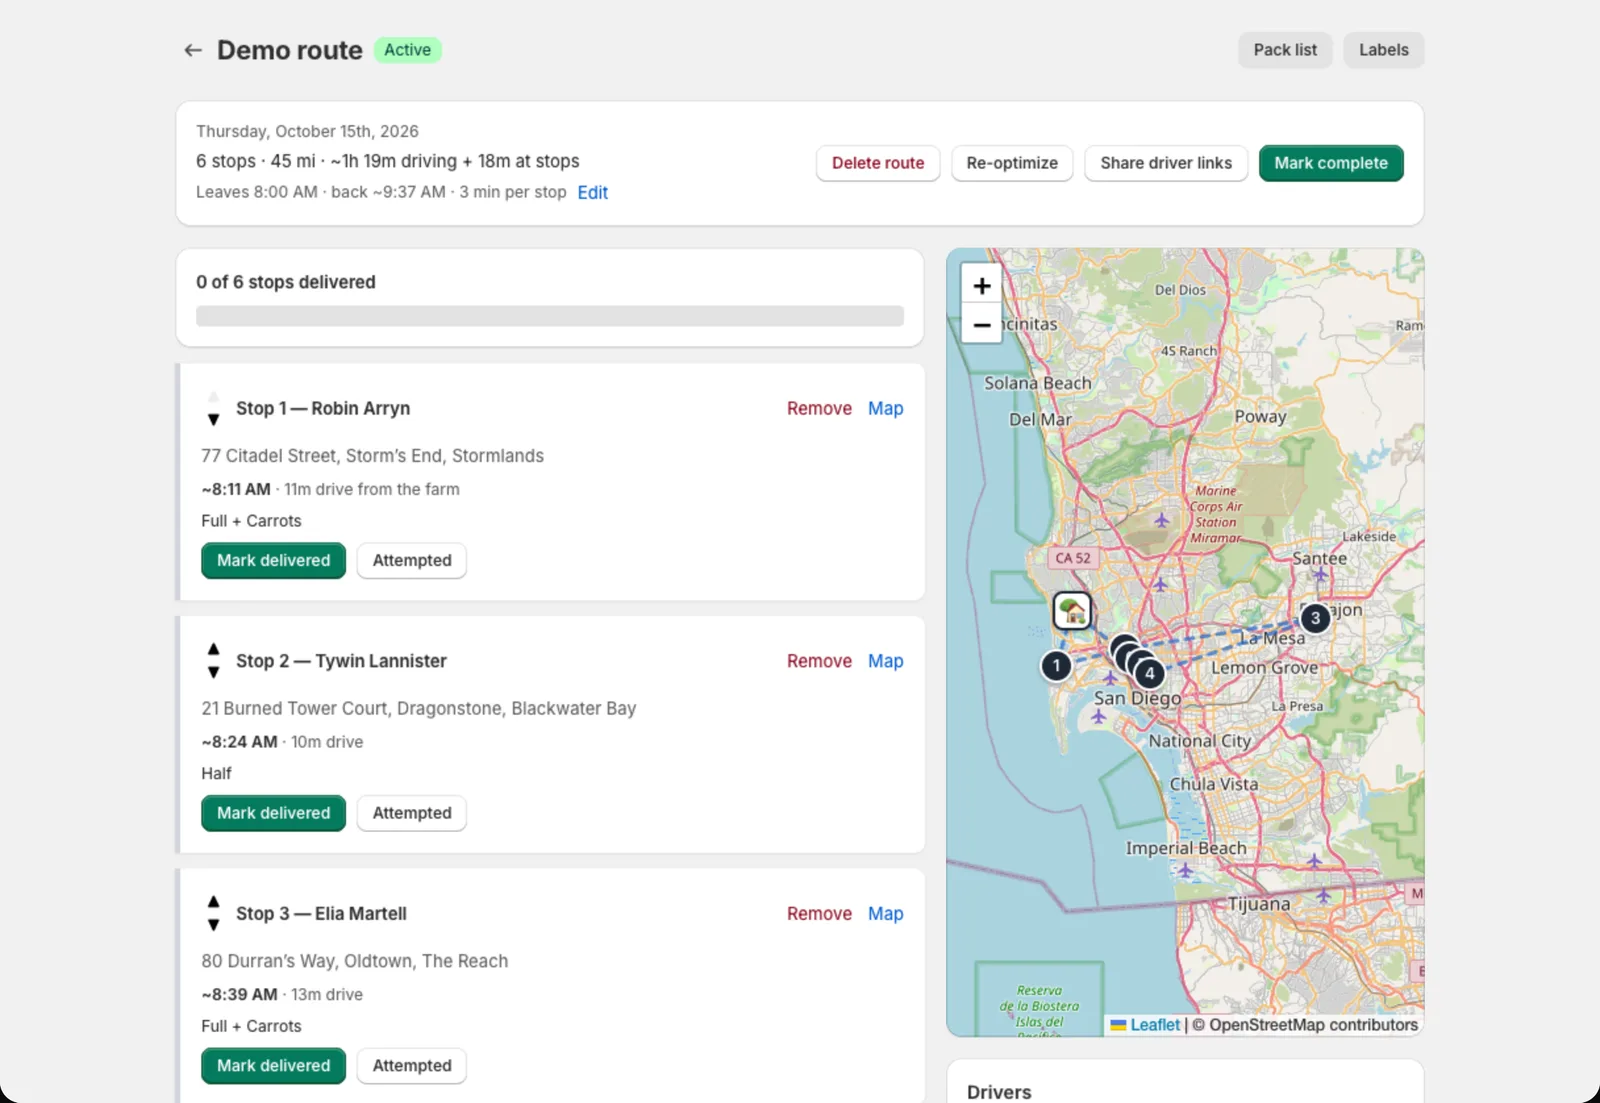Share driver links
The width and height of the screenshot is (1600, 1103).
[x=1166, y=163]
